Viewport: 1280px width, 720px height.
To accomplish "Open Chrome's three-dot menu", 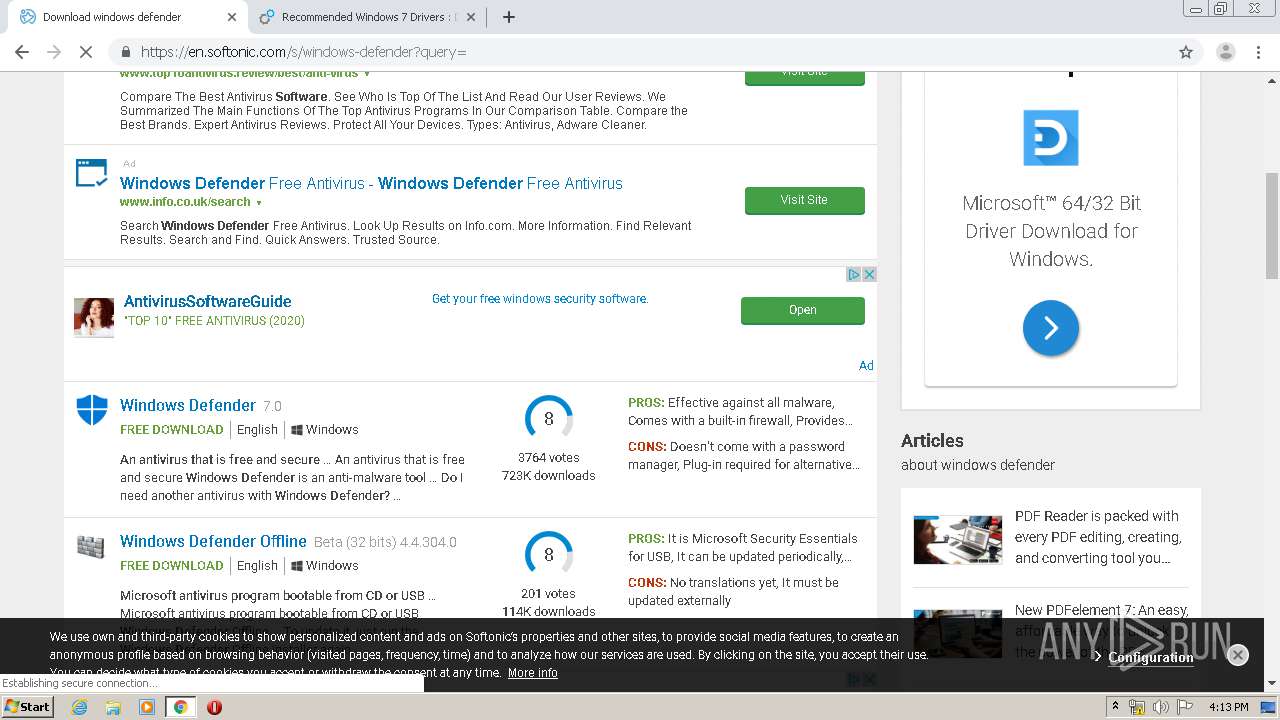I will (x=1259, y=52).
